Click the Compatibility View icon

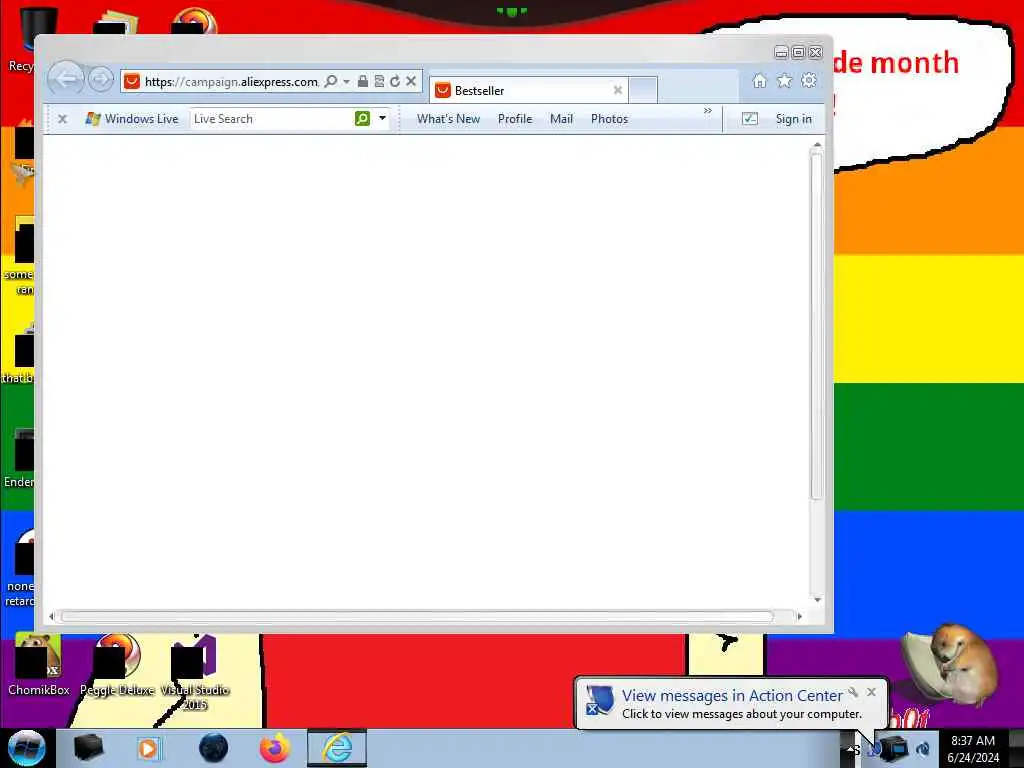coord(379,81)
